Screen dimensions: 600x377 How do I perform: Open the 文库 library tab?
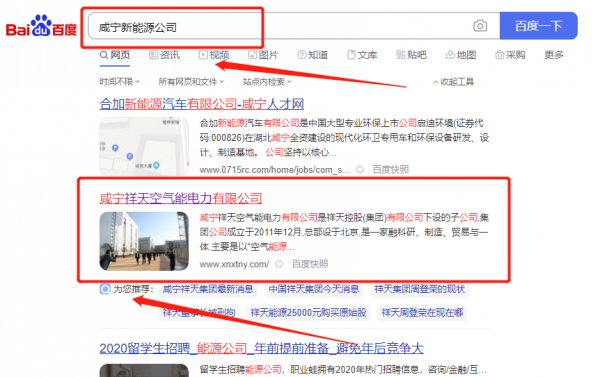pos(362,55)
